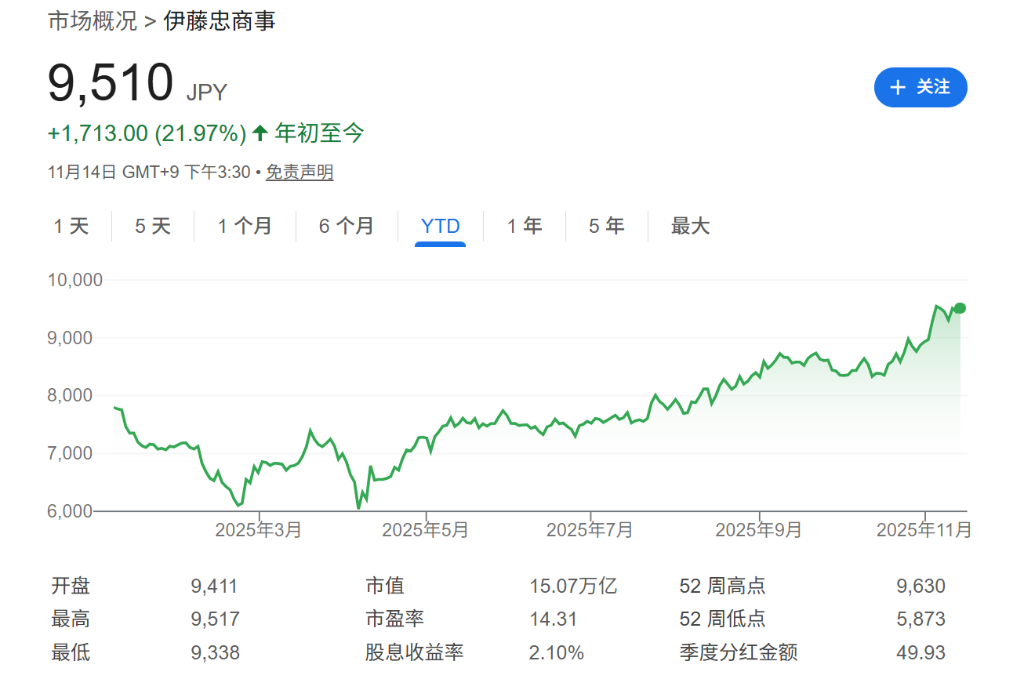Screen dimensions: 1024x682
Task: Click the green endpoint dot on chart
Action: [x=960, y=308]
